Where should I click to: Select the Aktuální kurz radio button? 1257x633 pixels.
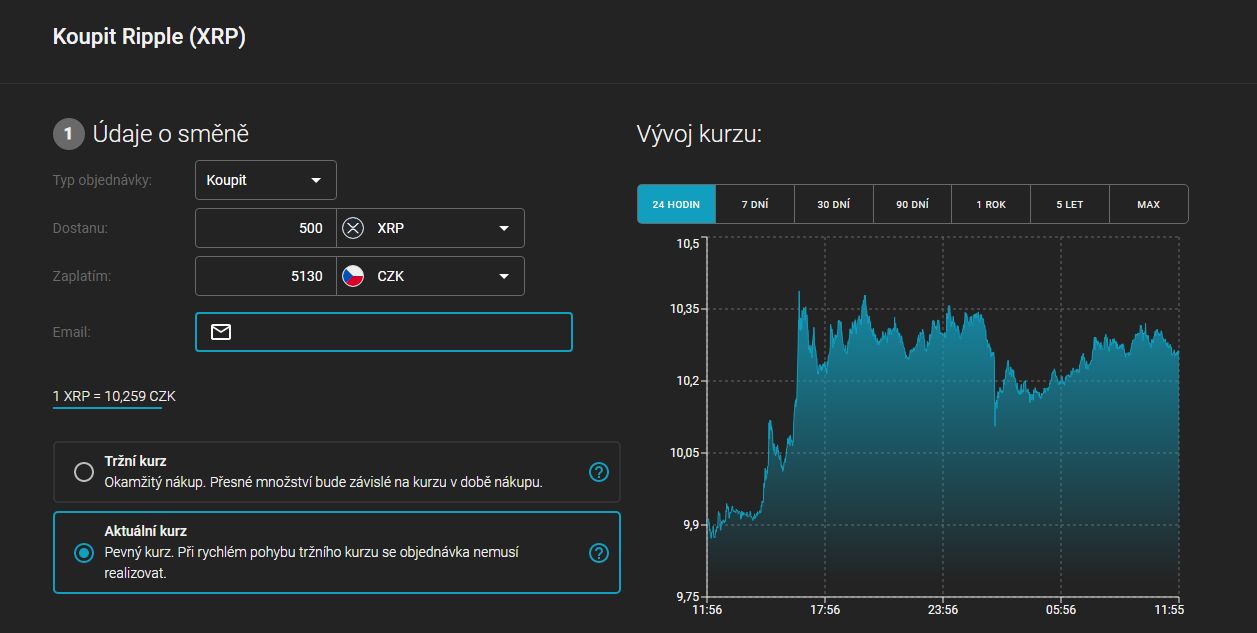tap(84, 553)
